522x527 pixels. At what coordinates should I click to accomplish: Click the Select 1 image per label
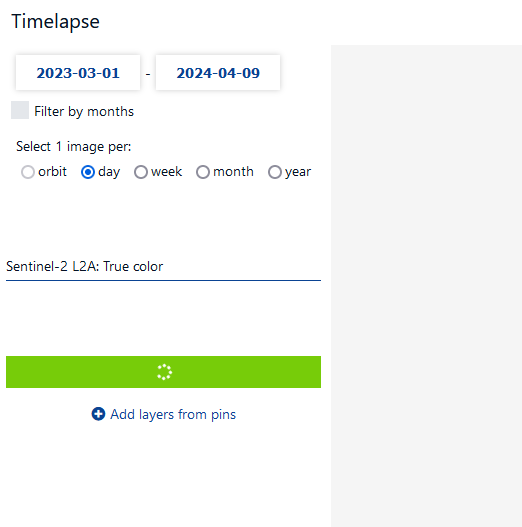[x=74, y=147]
